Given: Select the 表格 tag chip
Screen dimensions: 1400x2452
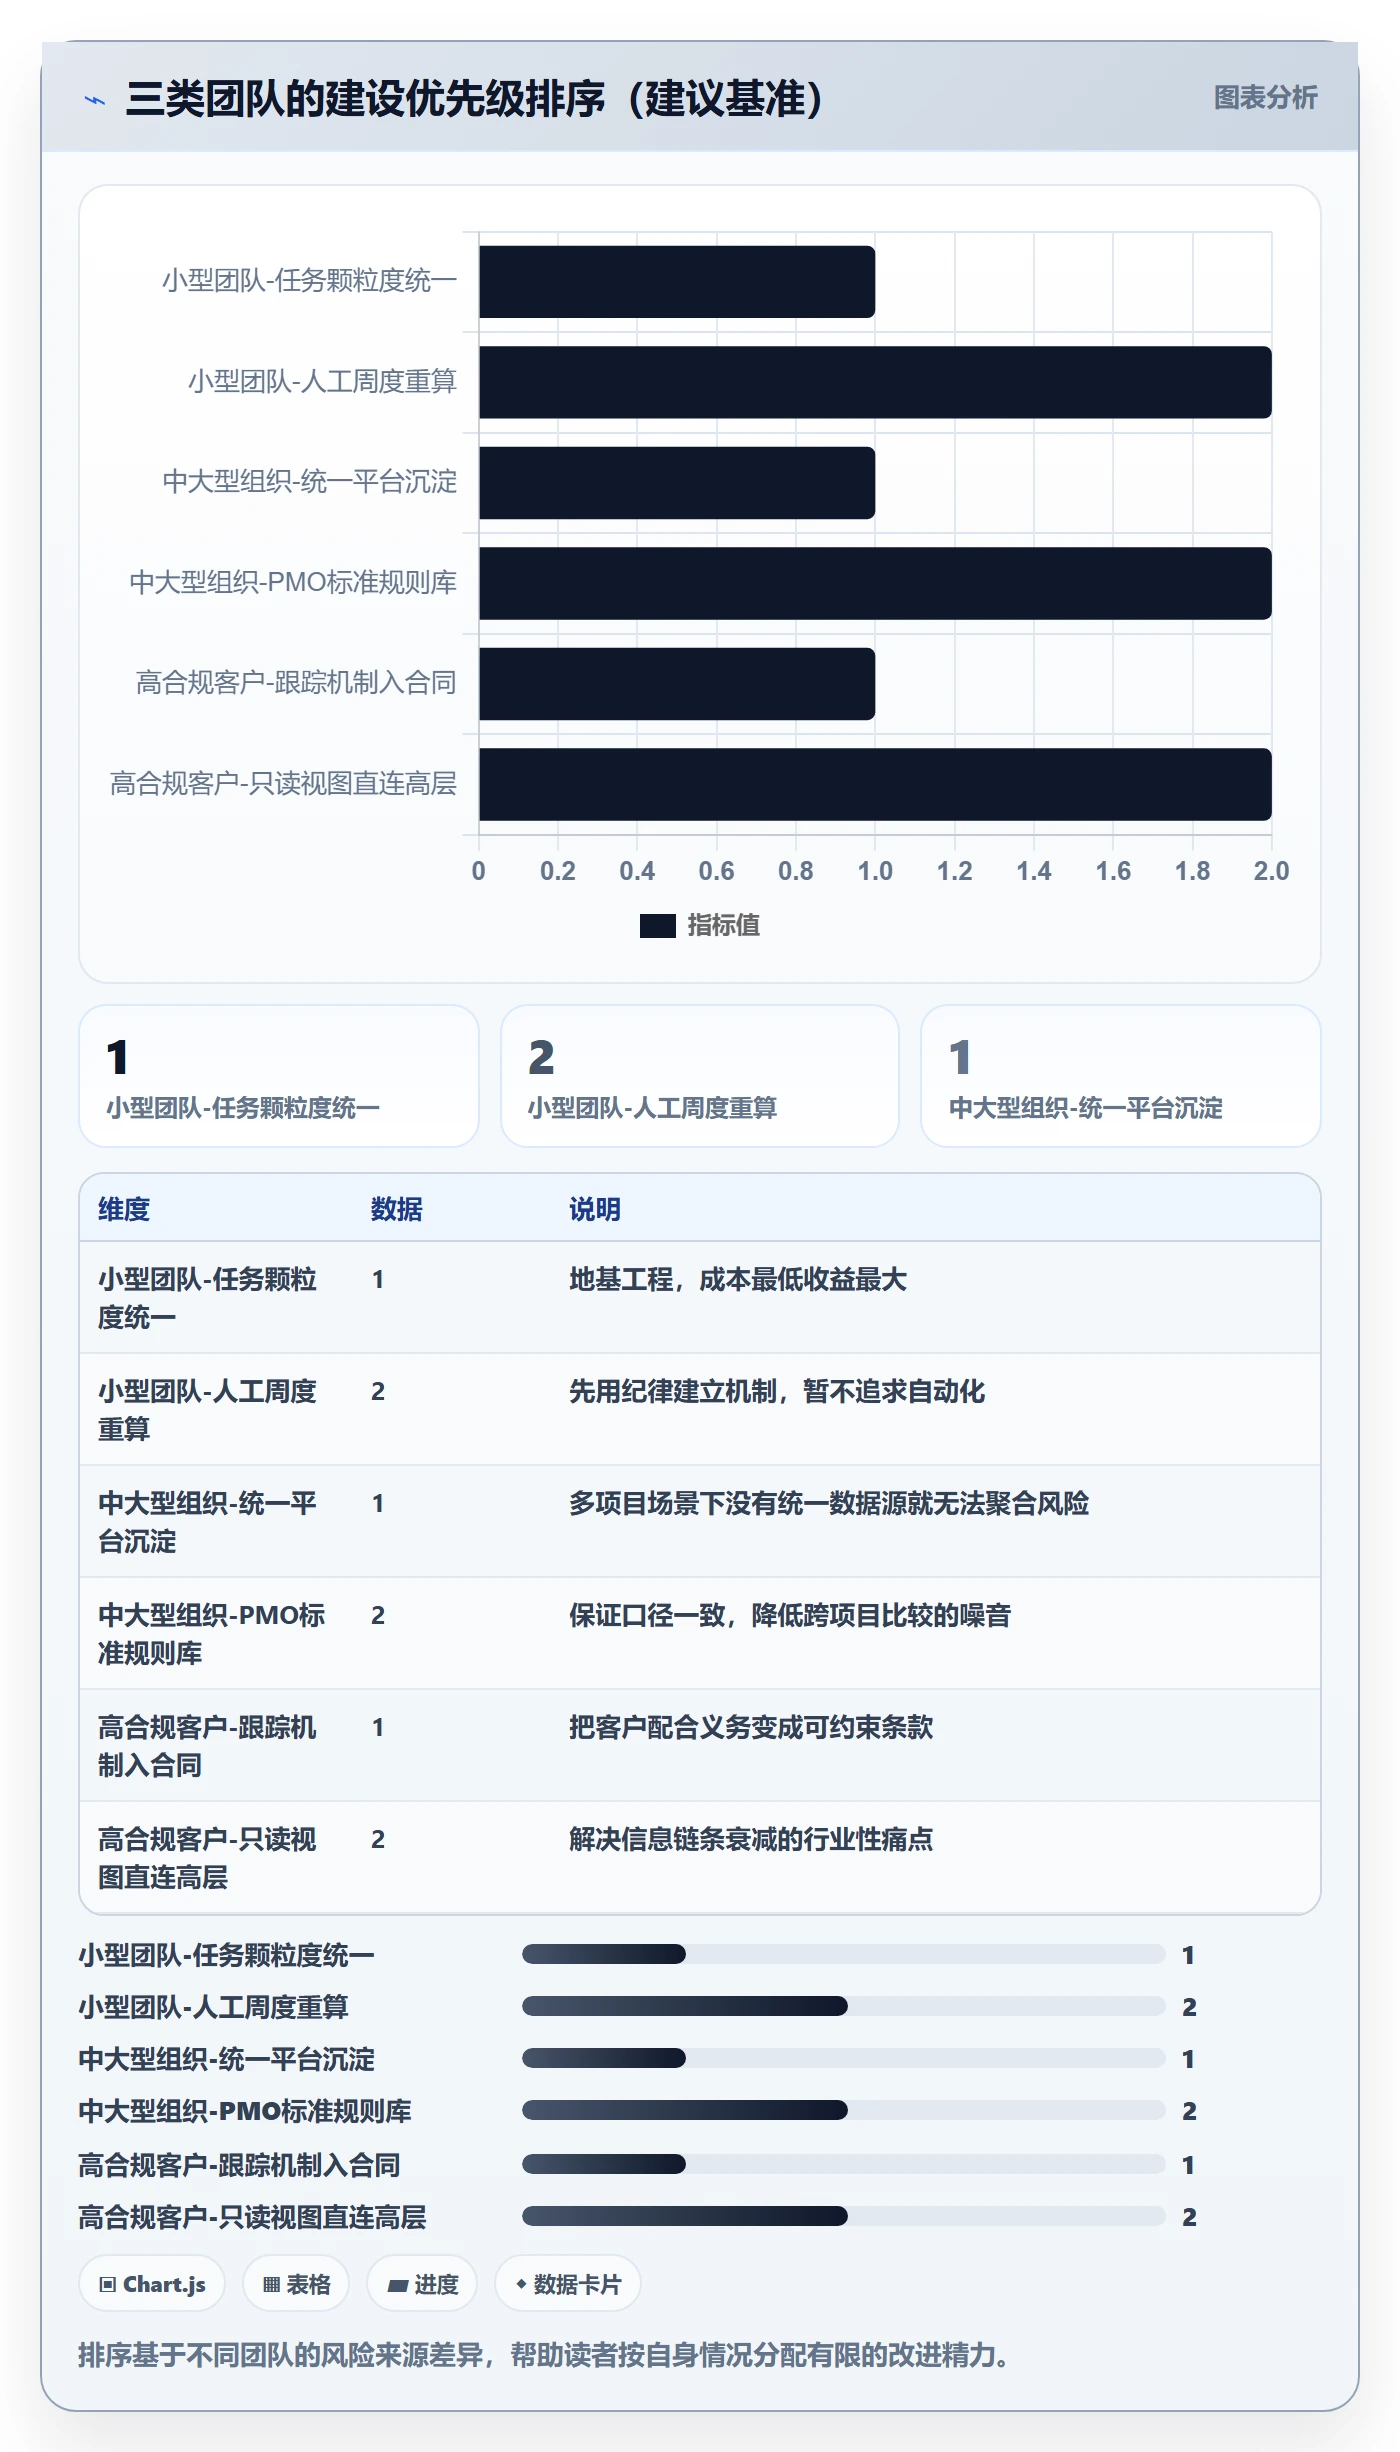Looking at the screenshot, I should coord(296,2284).
